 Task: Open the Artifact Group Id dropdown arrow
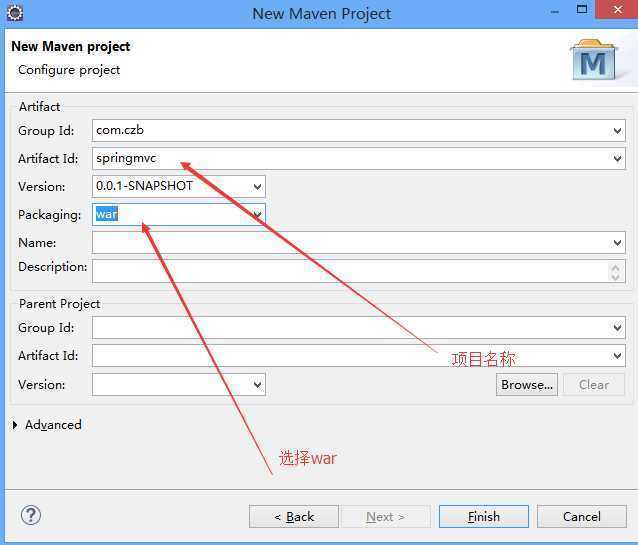(x=617, y=131)
